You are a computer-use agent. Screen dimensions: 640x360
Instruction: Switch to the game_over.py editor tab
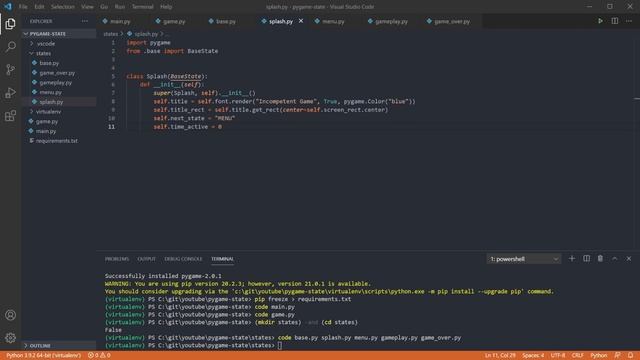451,21
